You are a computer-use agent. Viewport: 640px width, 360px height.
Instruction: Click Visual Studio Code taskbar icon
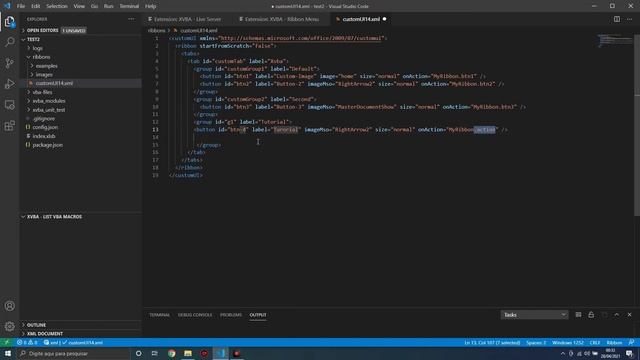tap(220, 353)
